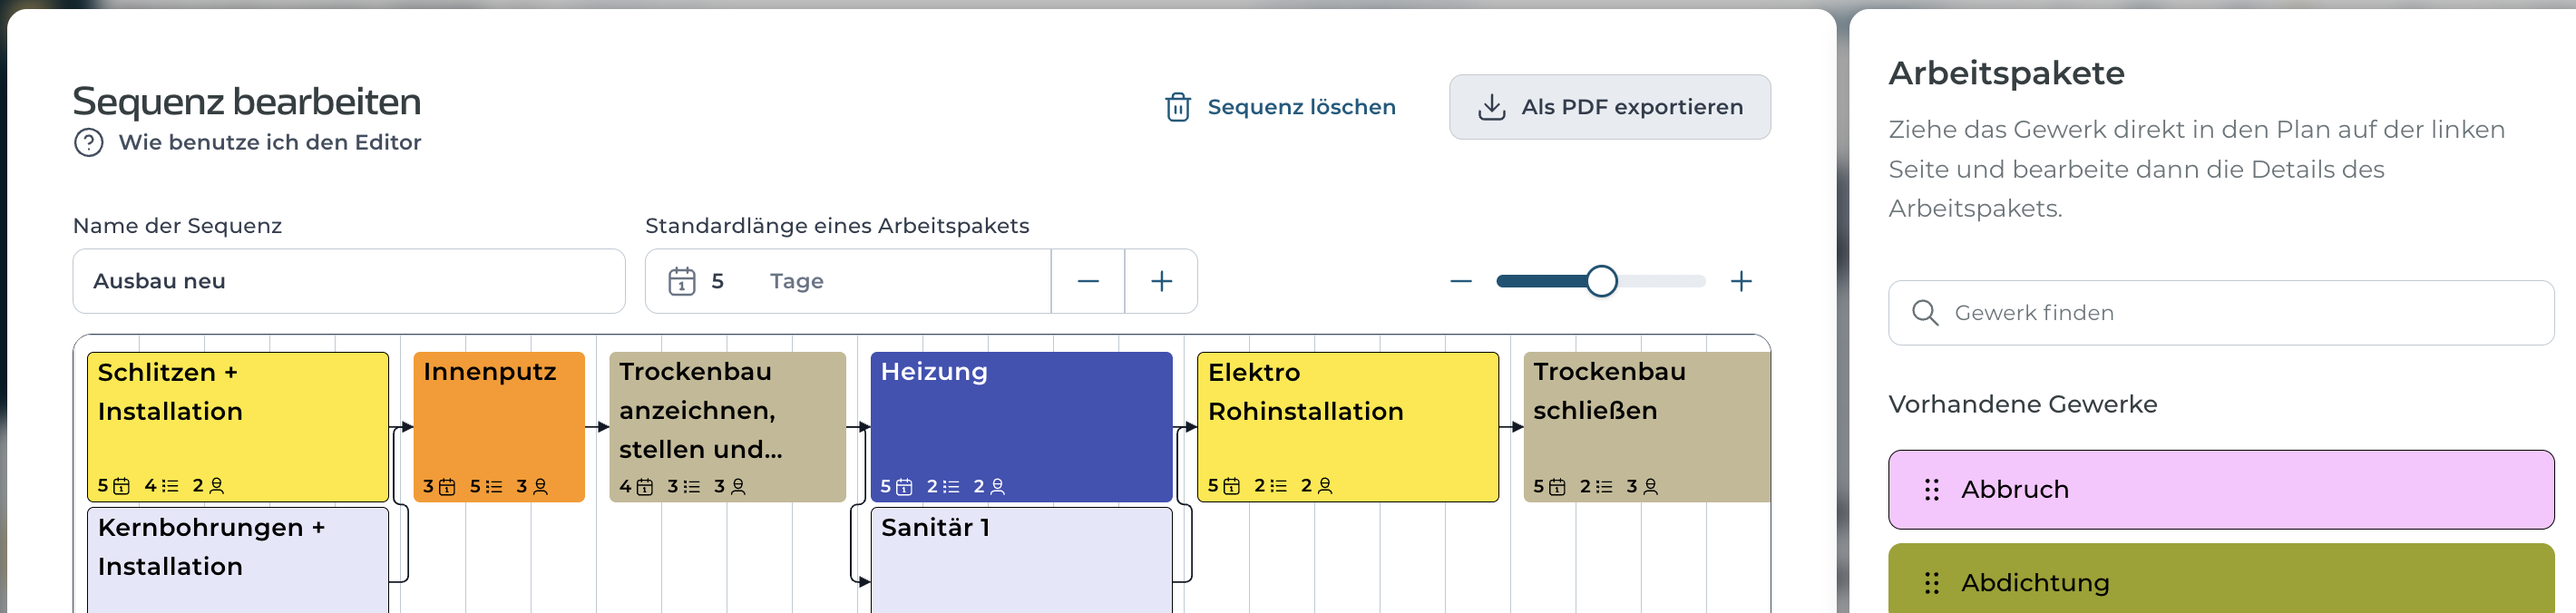The width and height of the screenshot is (2576, 613).
Task: Select the Sanitär 1 work package
Action: 1021,560
